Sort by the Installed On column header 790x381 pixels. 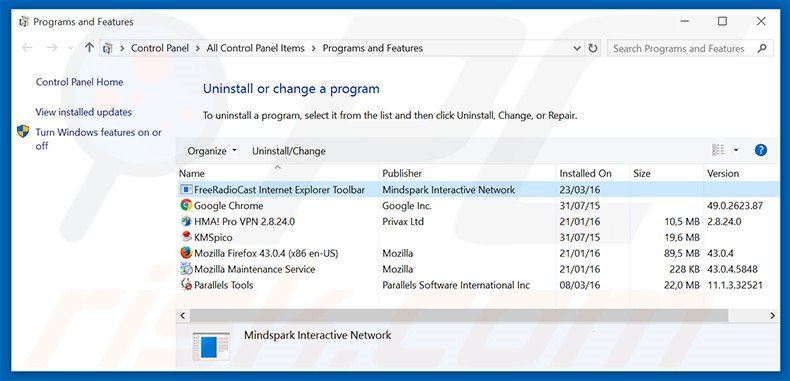(x=592, y=173)
